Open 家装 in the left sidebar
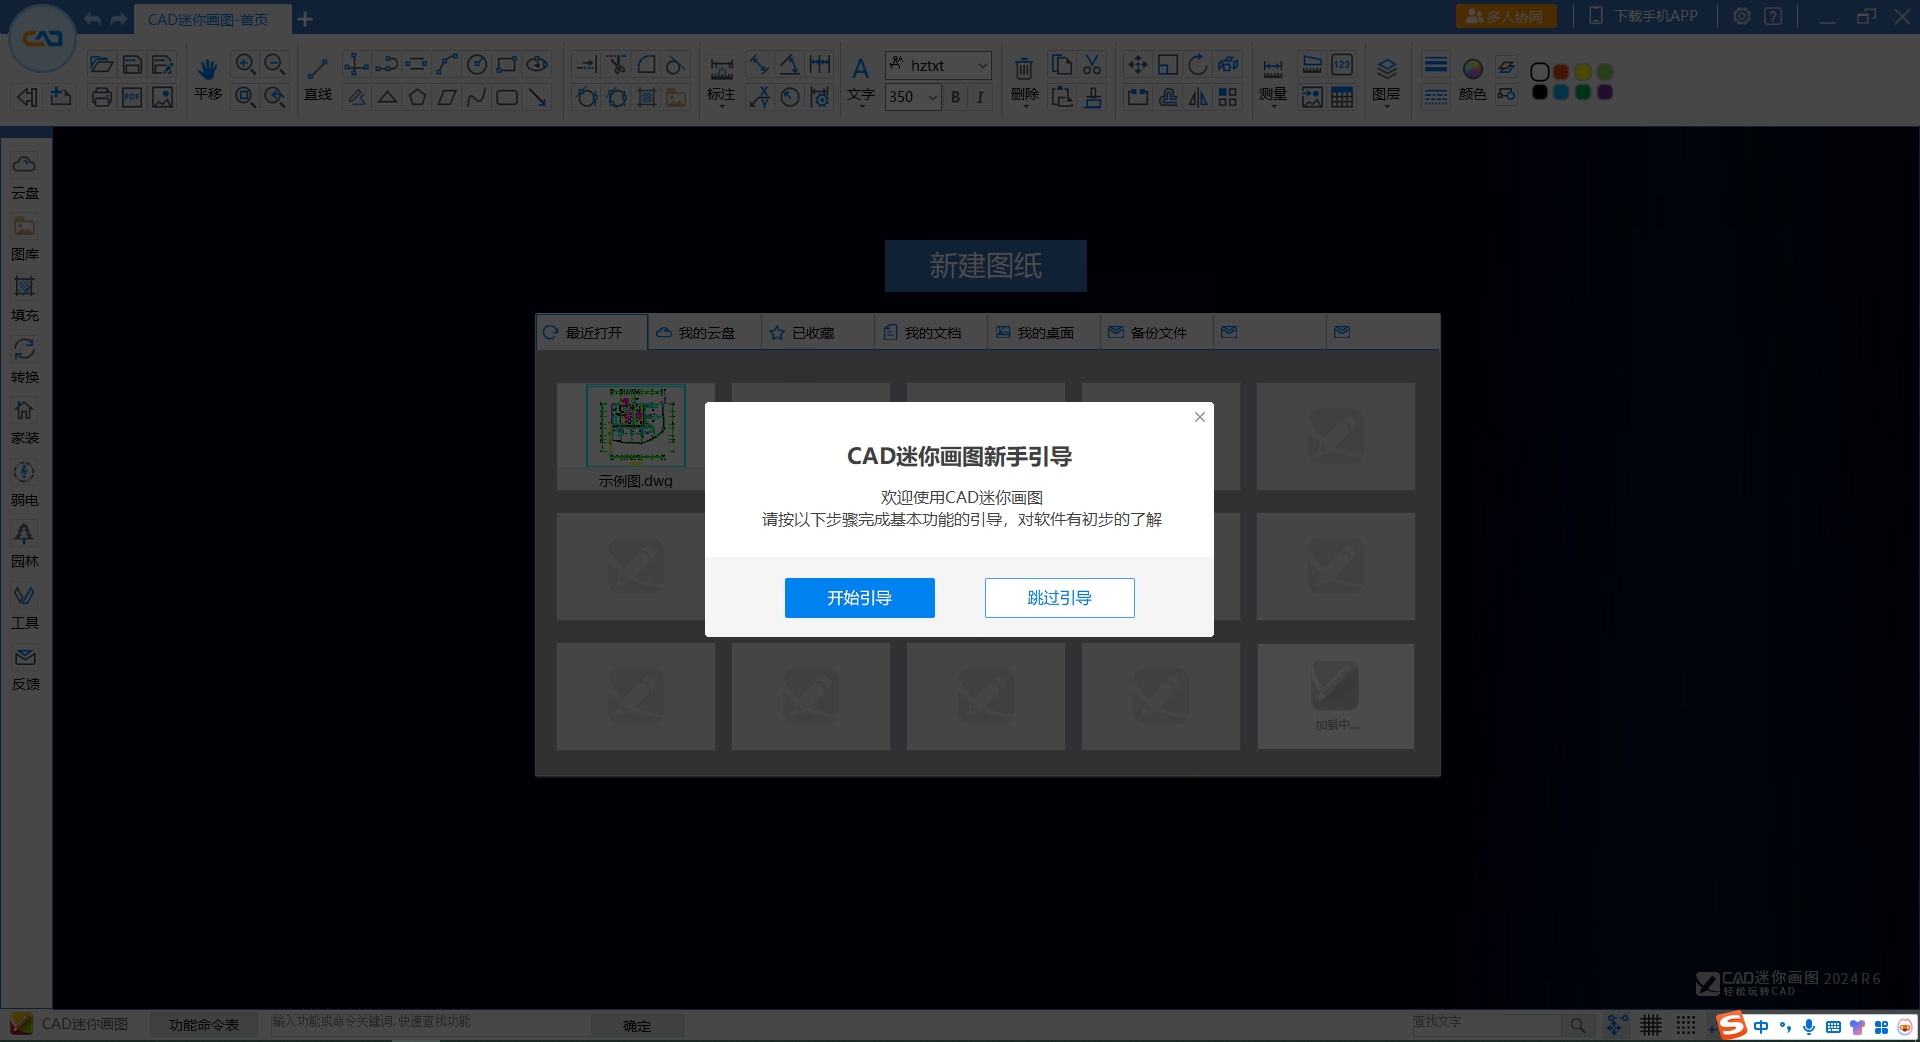 (x=25, y=422)
